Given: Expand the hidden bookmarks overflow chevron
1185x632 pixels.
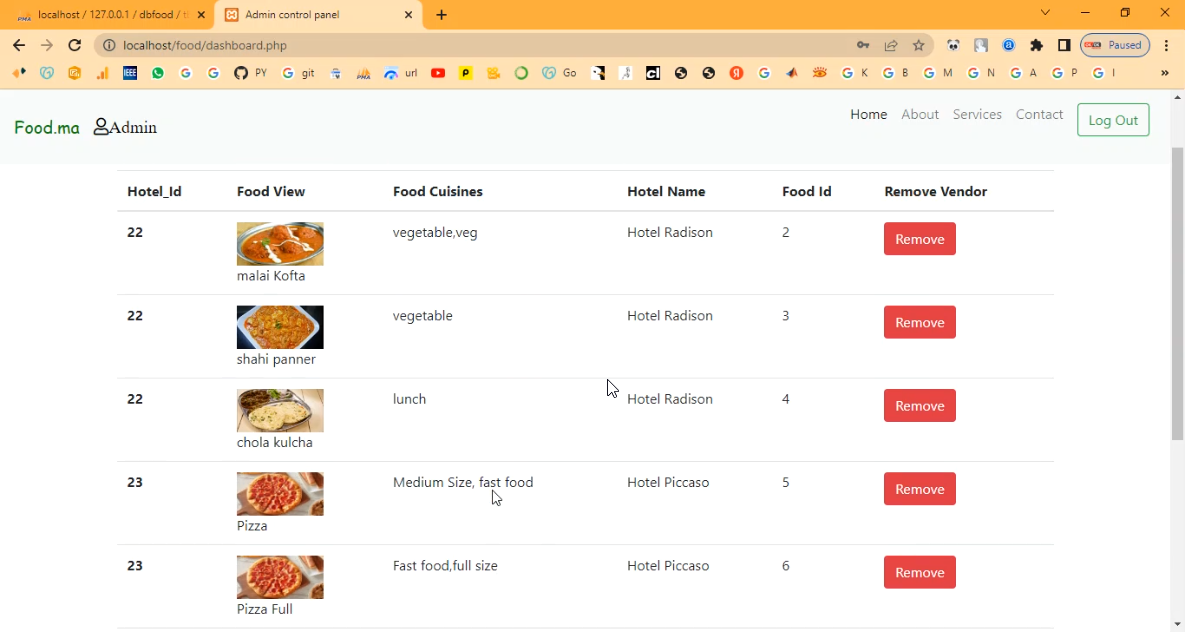Looking at the screenshot, I should point(1164,73).
